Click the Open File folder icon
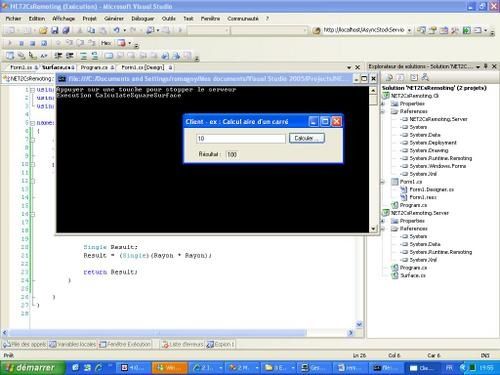 (43, 30)
